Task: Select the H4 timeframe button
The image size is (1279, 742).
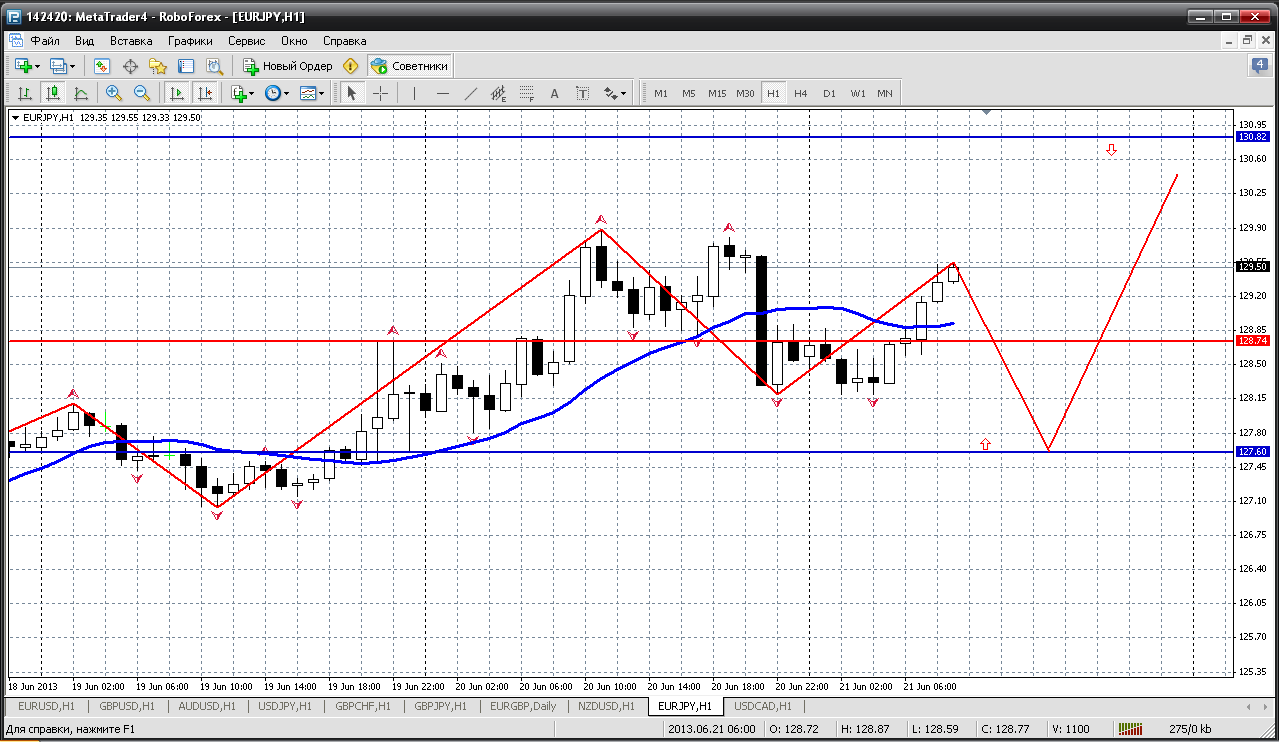Action: (801, 93)
